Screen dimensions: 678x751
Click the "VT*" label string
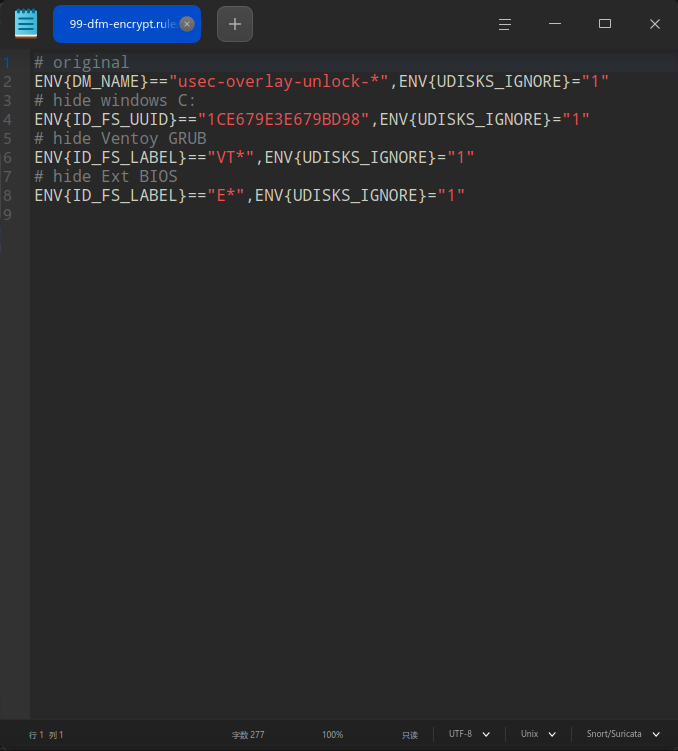[x=230, y=157]
